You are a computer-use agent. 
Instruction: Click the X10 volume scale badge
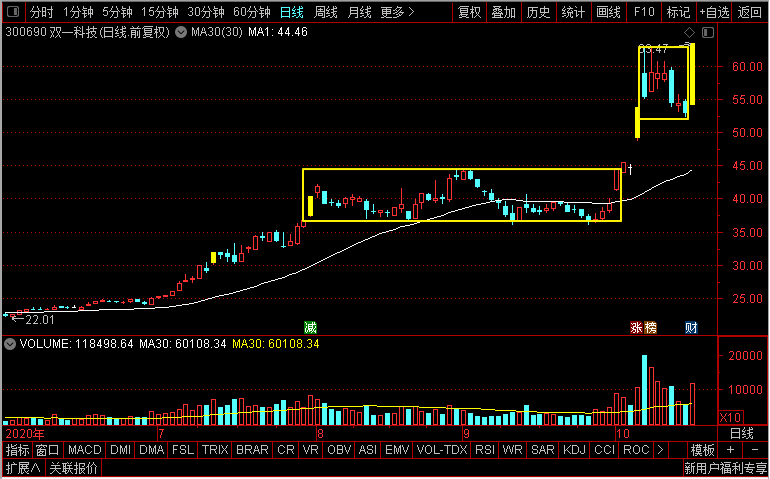pos(731,418)
